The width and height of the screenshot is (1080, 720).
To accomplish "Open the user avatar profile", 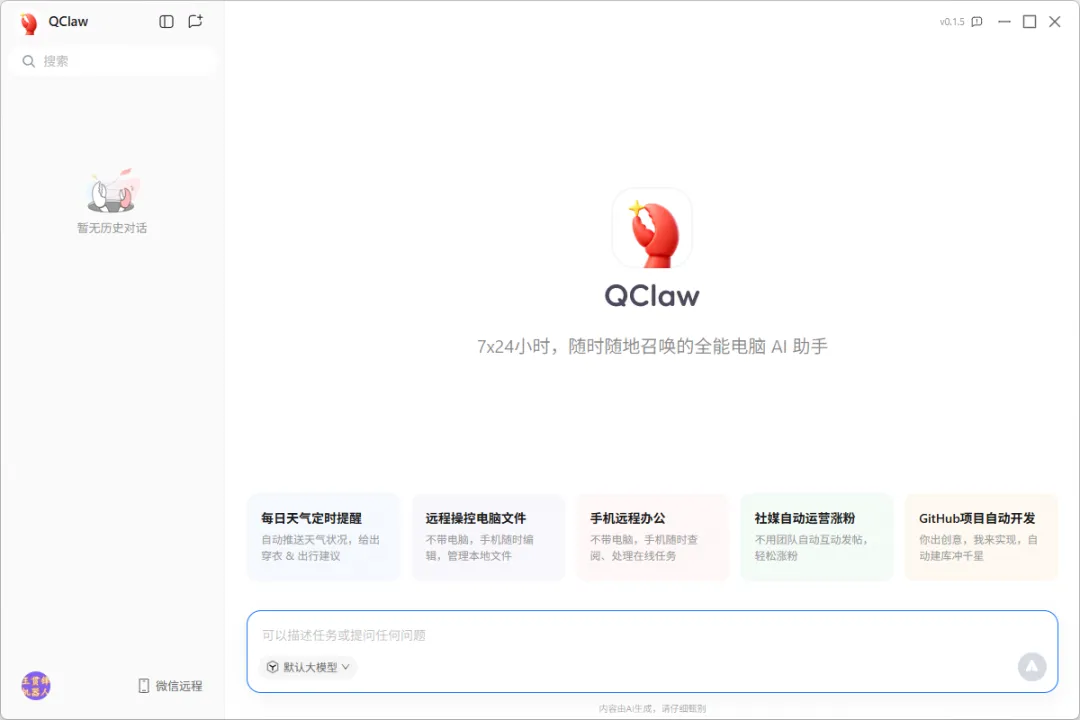I will (35, 686).
